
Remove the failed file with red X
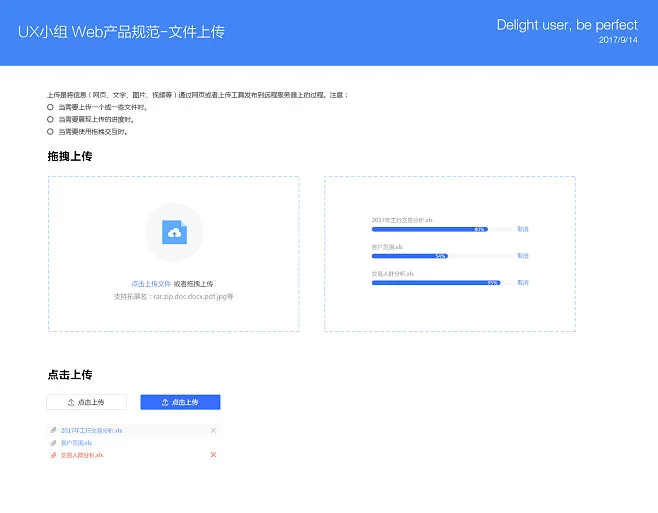tap(213, 455)
